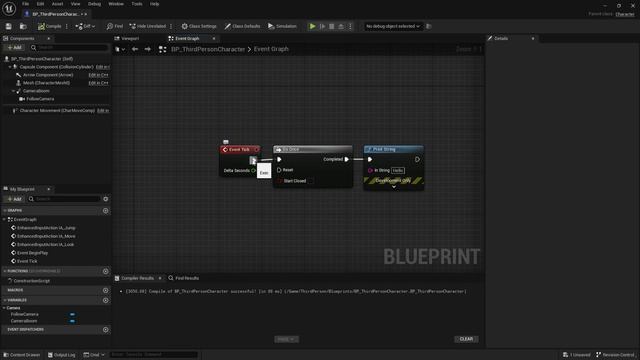Screen dimensions: 640x360
Task: Click My Blueprint search field
Action: point(64,199)
